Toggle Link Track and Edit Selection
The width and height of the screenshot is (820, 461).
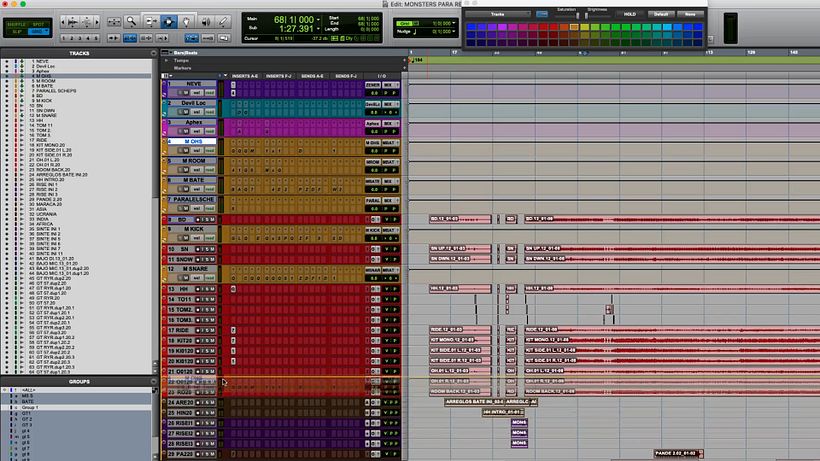coord(146,38)
